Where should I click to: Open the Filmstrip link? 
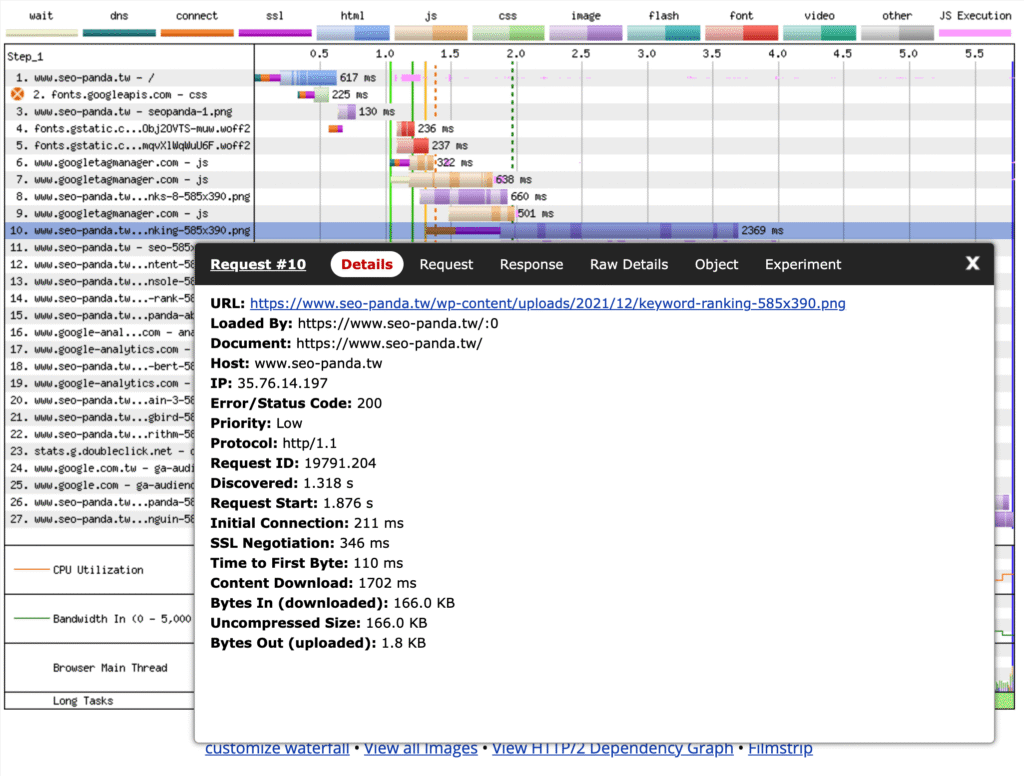tap(780, 749)
